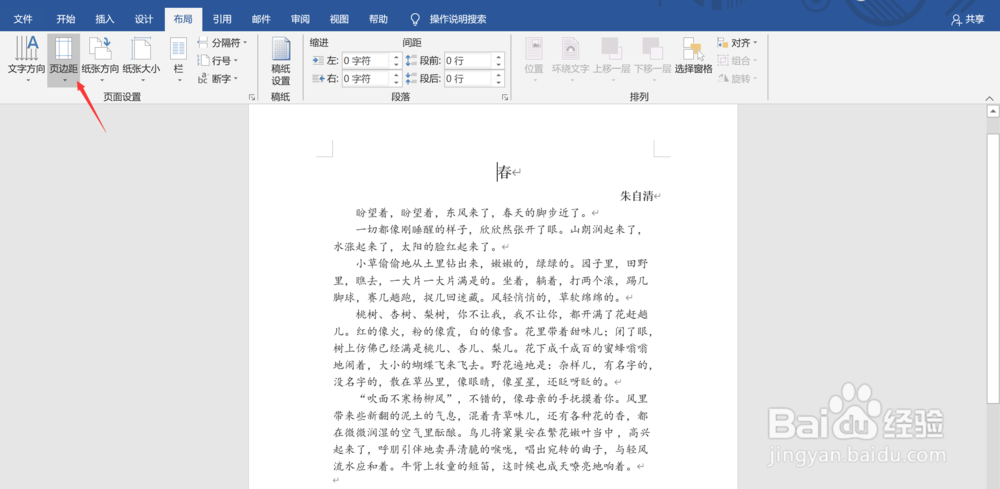Open 稿纸设置 manuscript paper settings
Screen dimensions: 1000x489
pyautogui.click(x=281, y=61)
